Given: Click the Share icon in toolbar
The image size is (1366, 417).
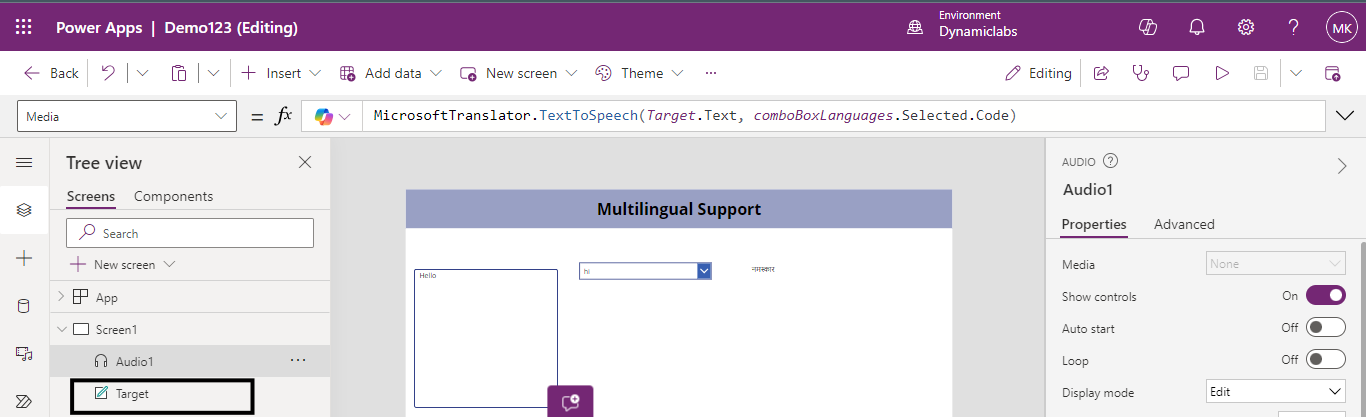Looking at the screenshot, I should click(1101, 73).
